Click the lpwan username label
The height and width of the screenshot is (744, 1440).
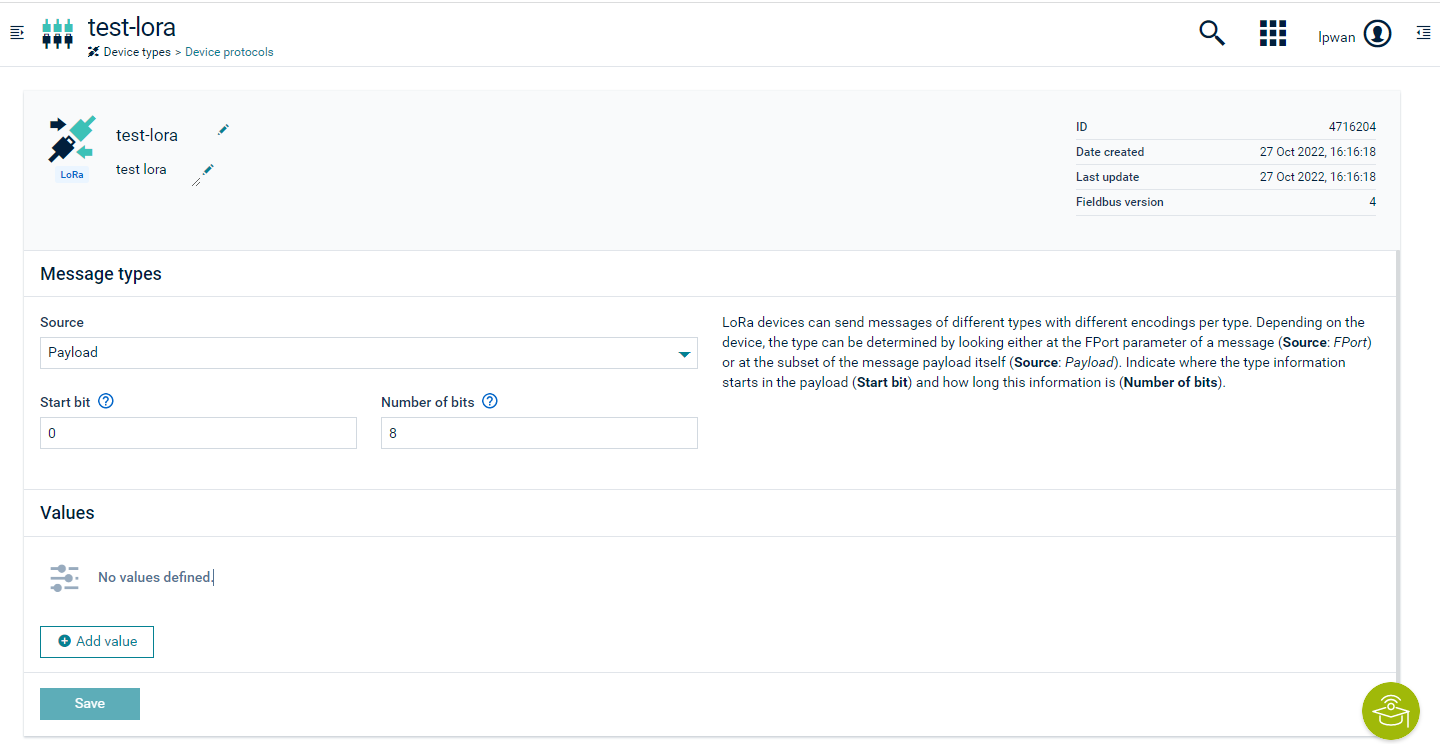coord(1337,37)
